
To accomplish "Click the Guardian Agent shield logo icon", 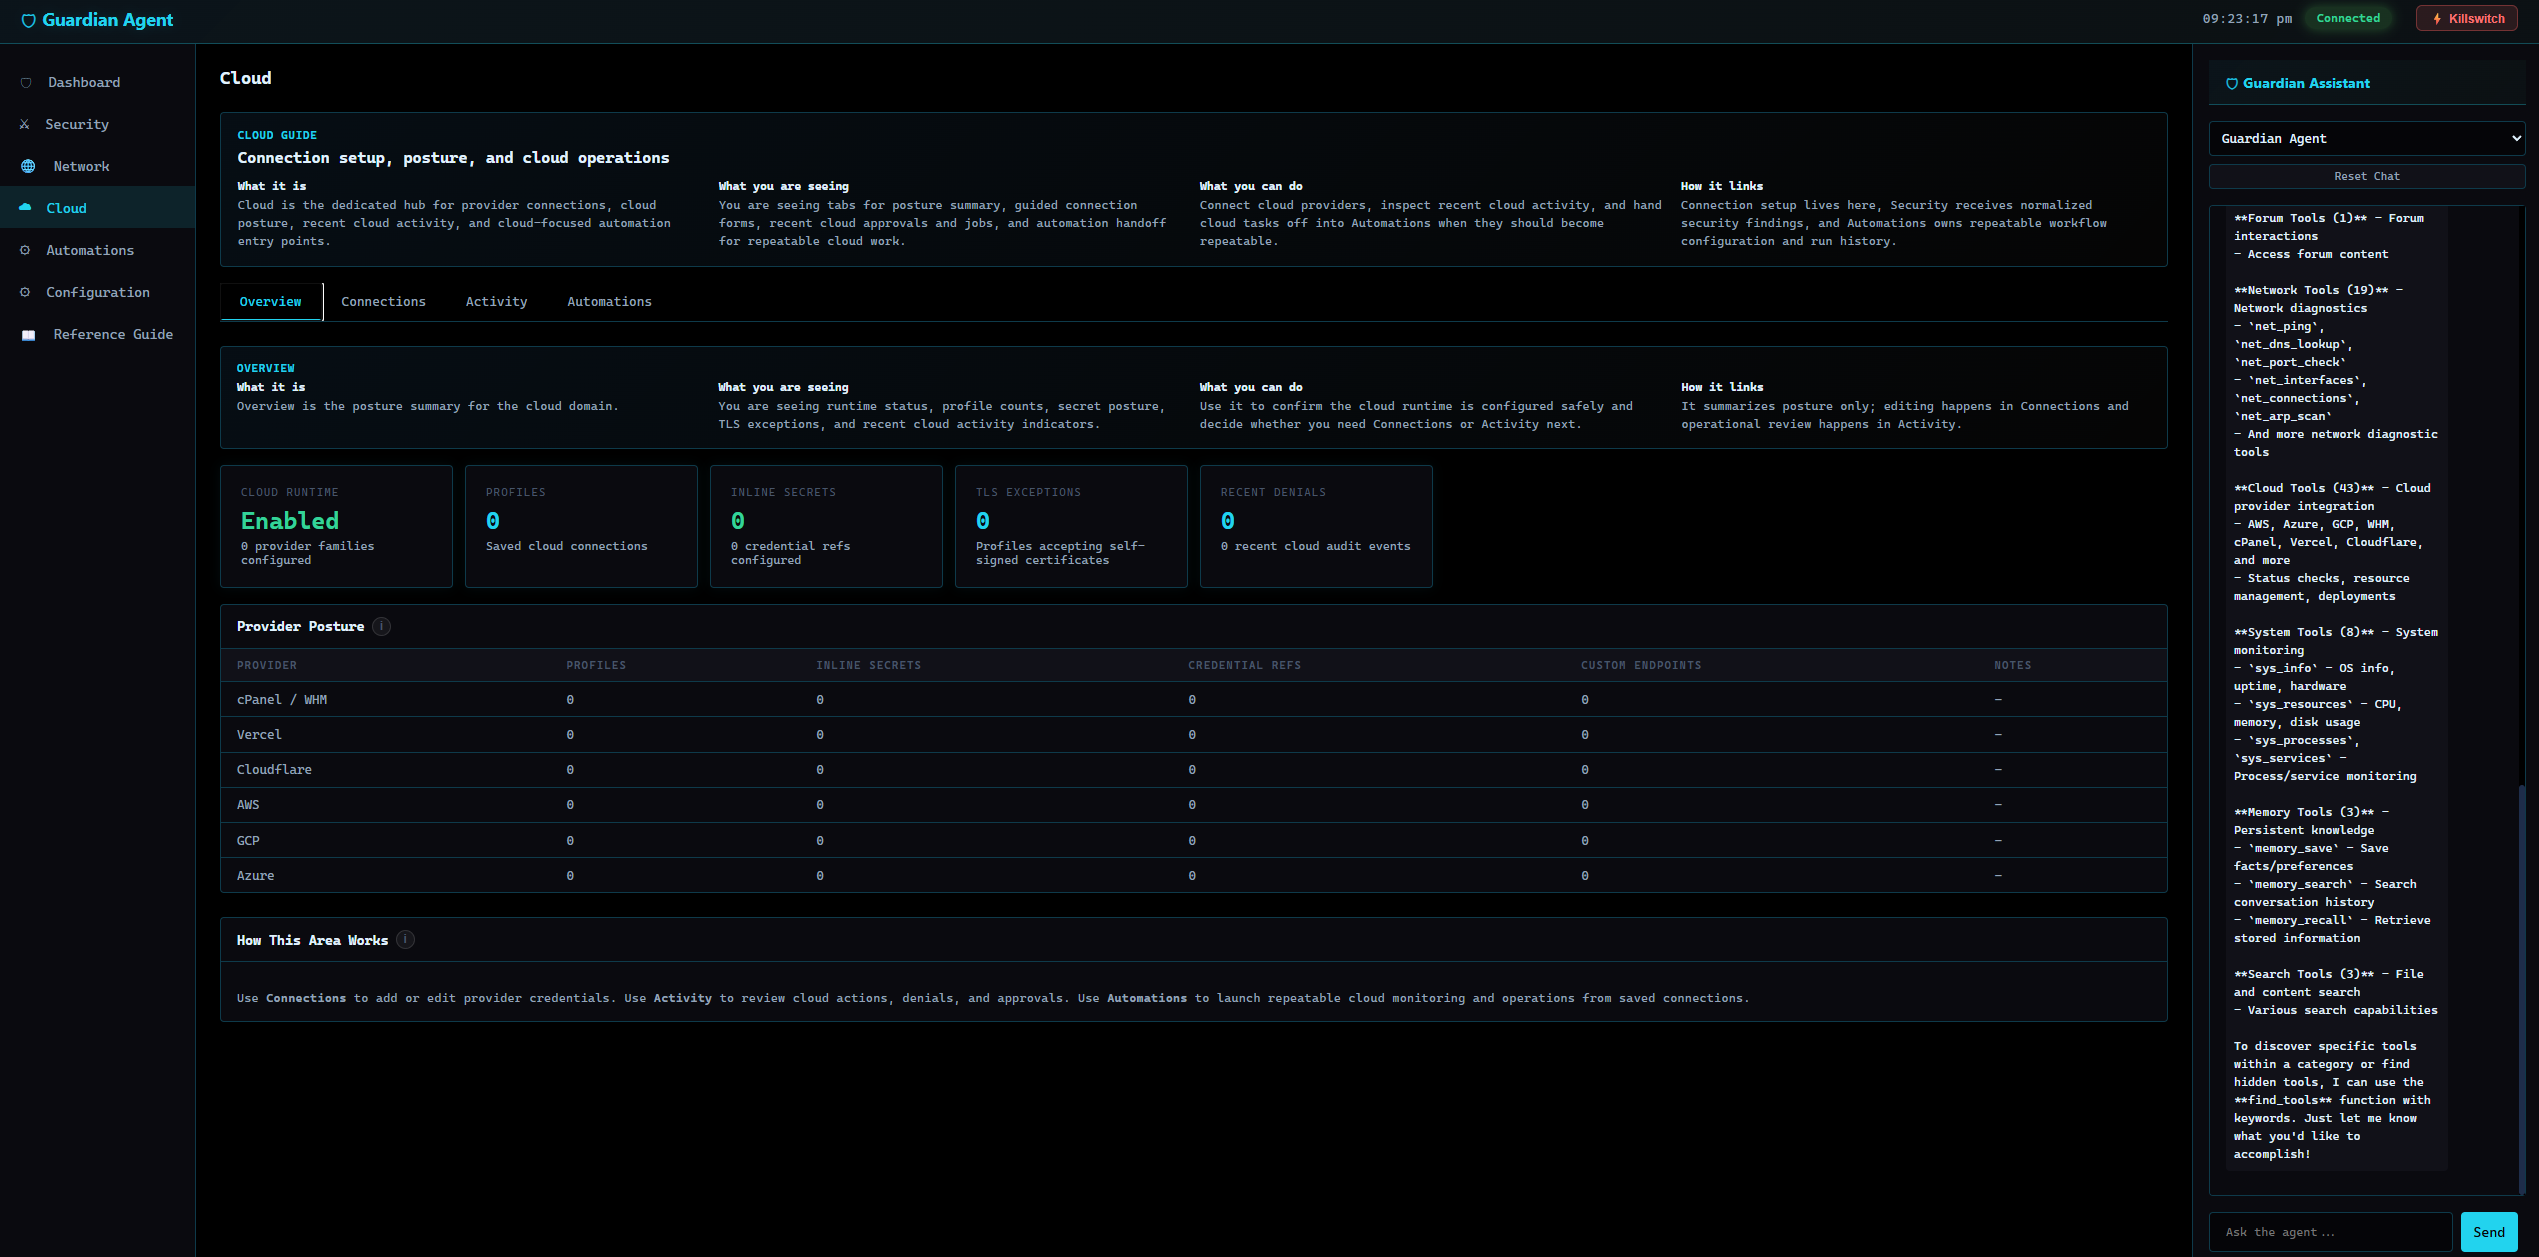I will pyautogui.click(x=28, y=20).
